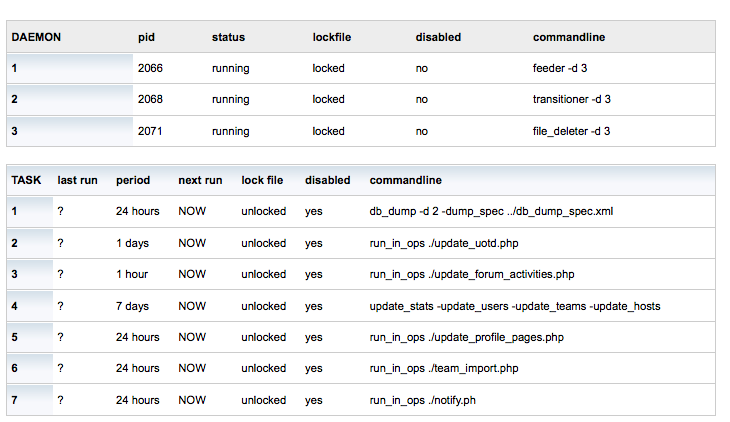Click the '7 days' period cell

click(x=132, y=306)
